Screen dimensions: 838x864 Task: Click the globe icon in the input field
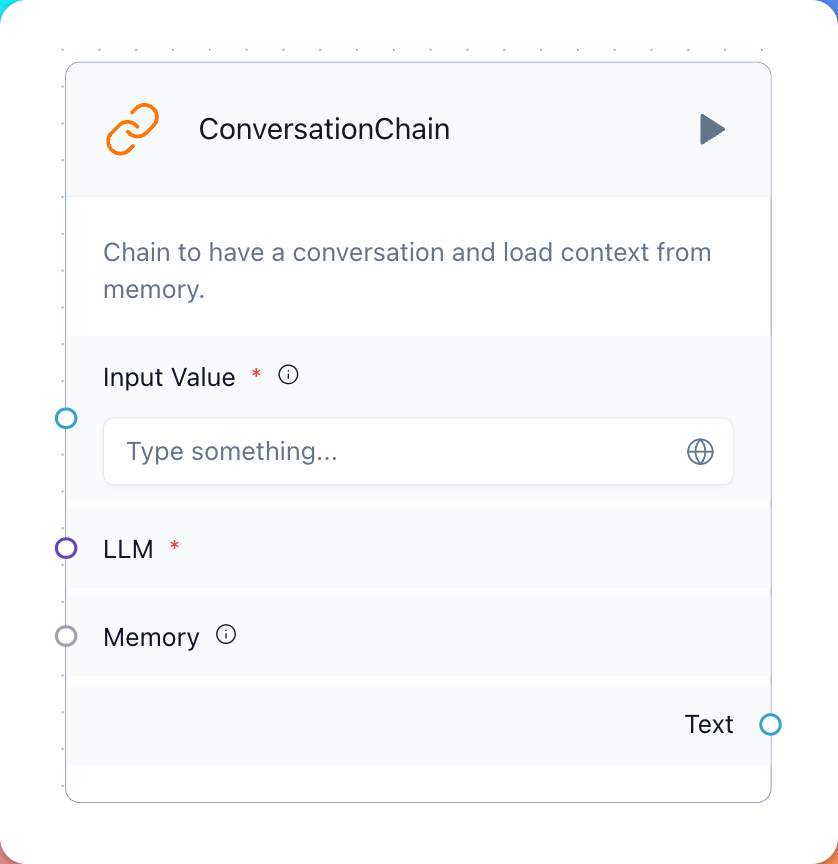click(x=700, y=452)
